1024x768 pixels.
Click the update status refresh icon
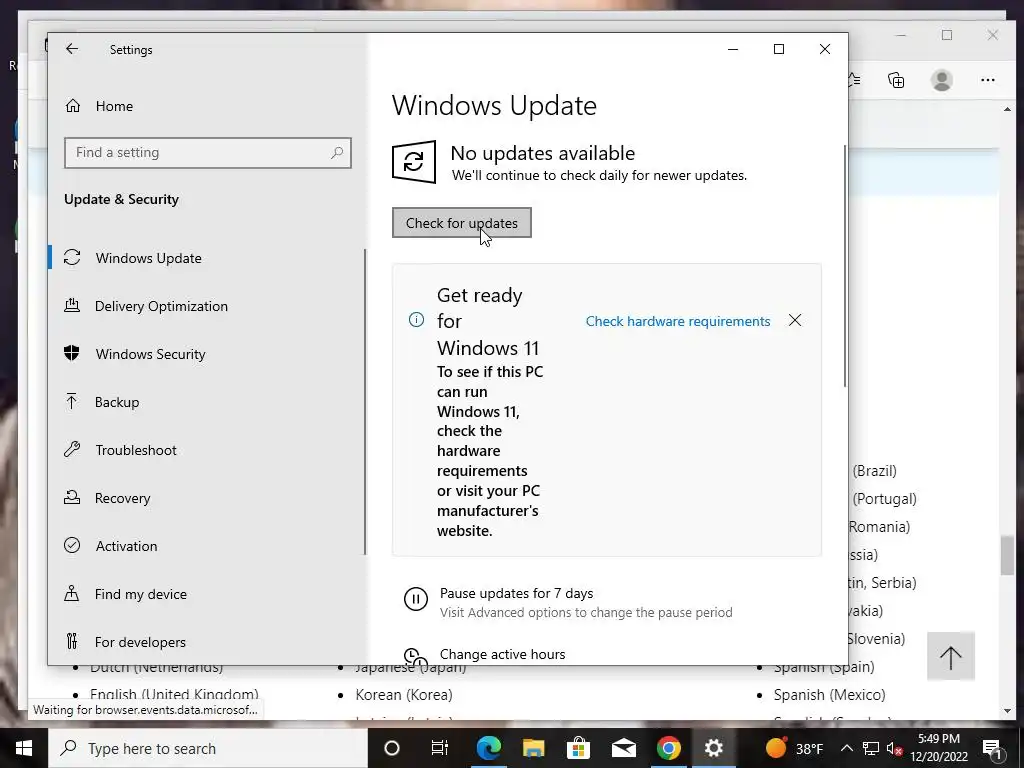click(413, 161)
